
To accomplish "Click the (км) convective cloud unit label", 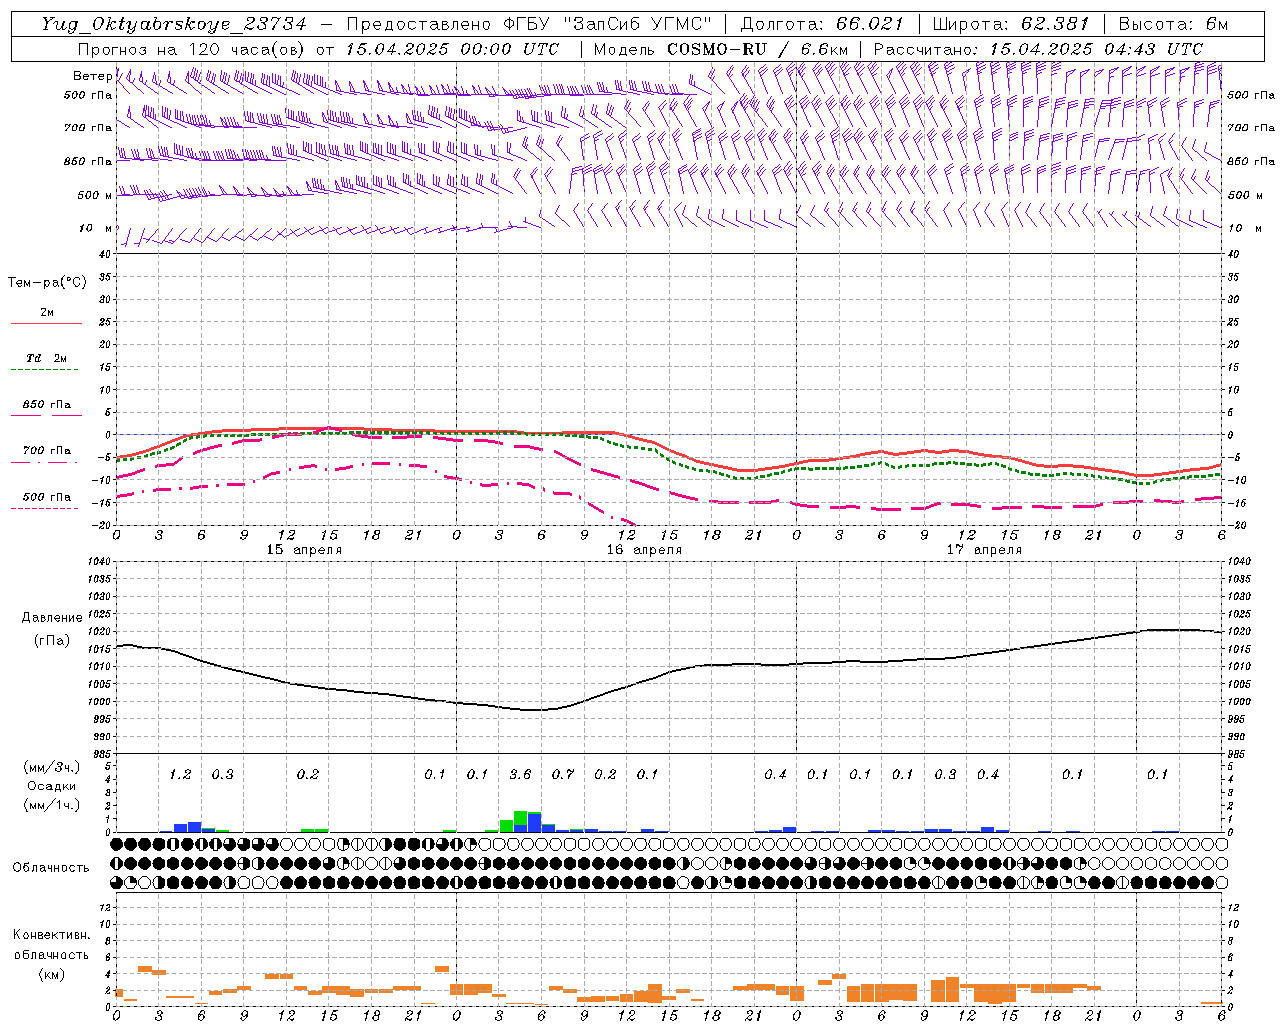I will tap(51, 974).
